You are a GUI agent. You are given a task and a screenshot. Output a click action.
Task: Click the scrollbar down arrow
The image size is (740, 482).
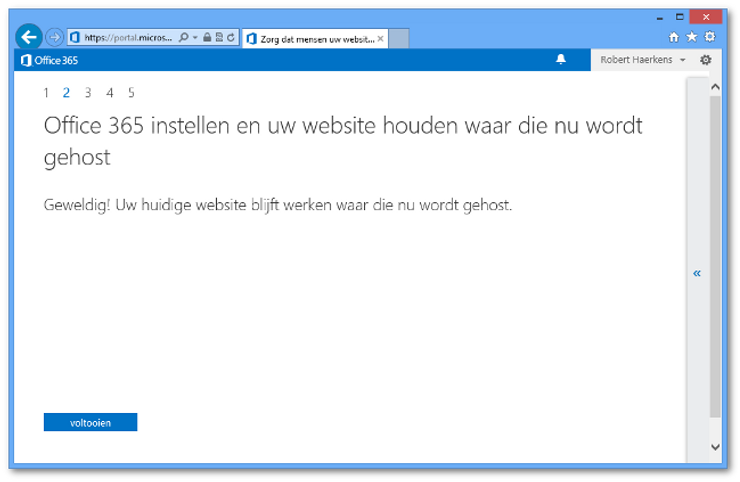click(715, 447)
